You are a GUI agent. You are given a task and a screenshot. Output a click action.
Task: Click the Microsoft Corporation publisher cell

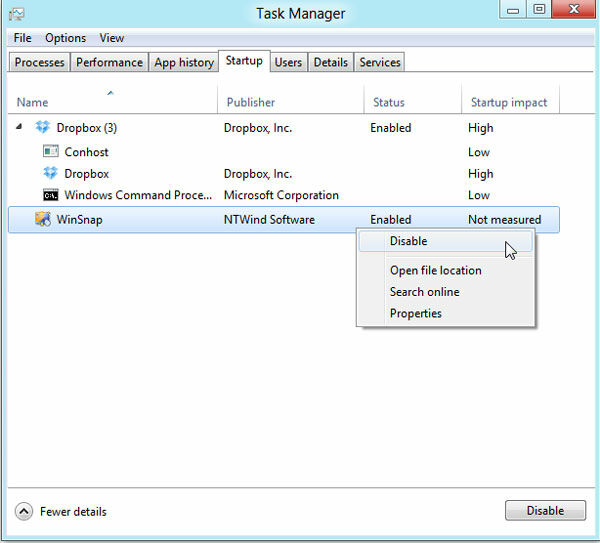pyautogui.click(x=281, y=195)
